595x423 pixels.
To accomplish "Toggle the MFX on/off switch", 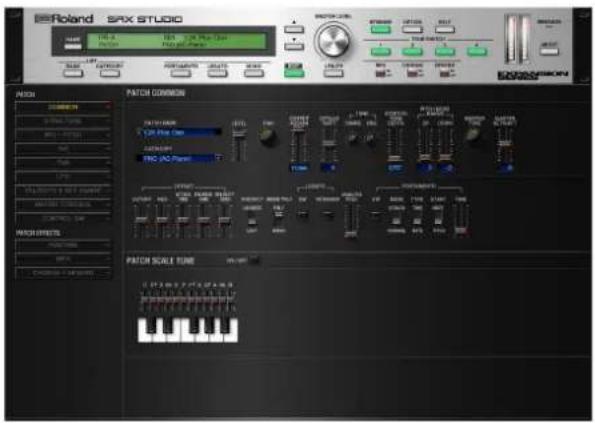I will pos(380,73).
